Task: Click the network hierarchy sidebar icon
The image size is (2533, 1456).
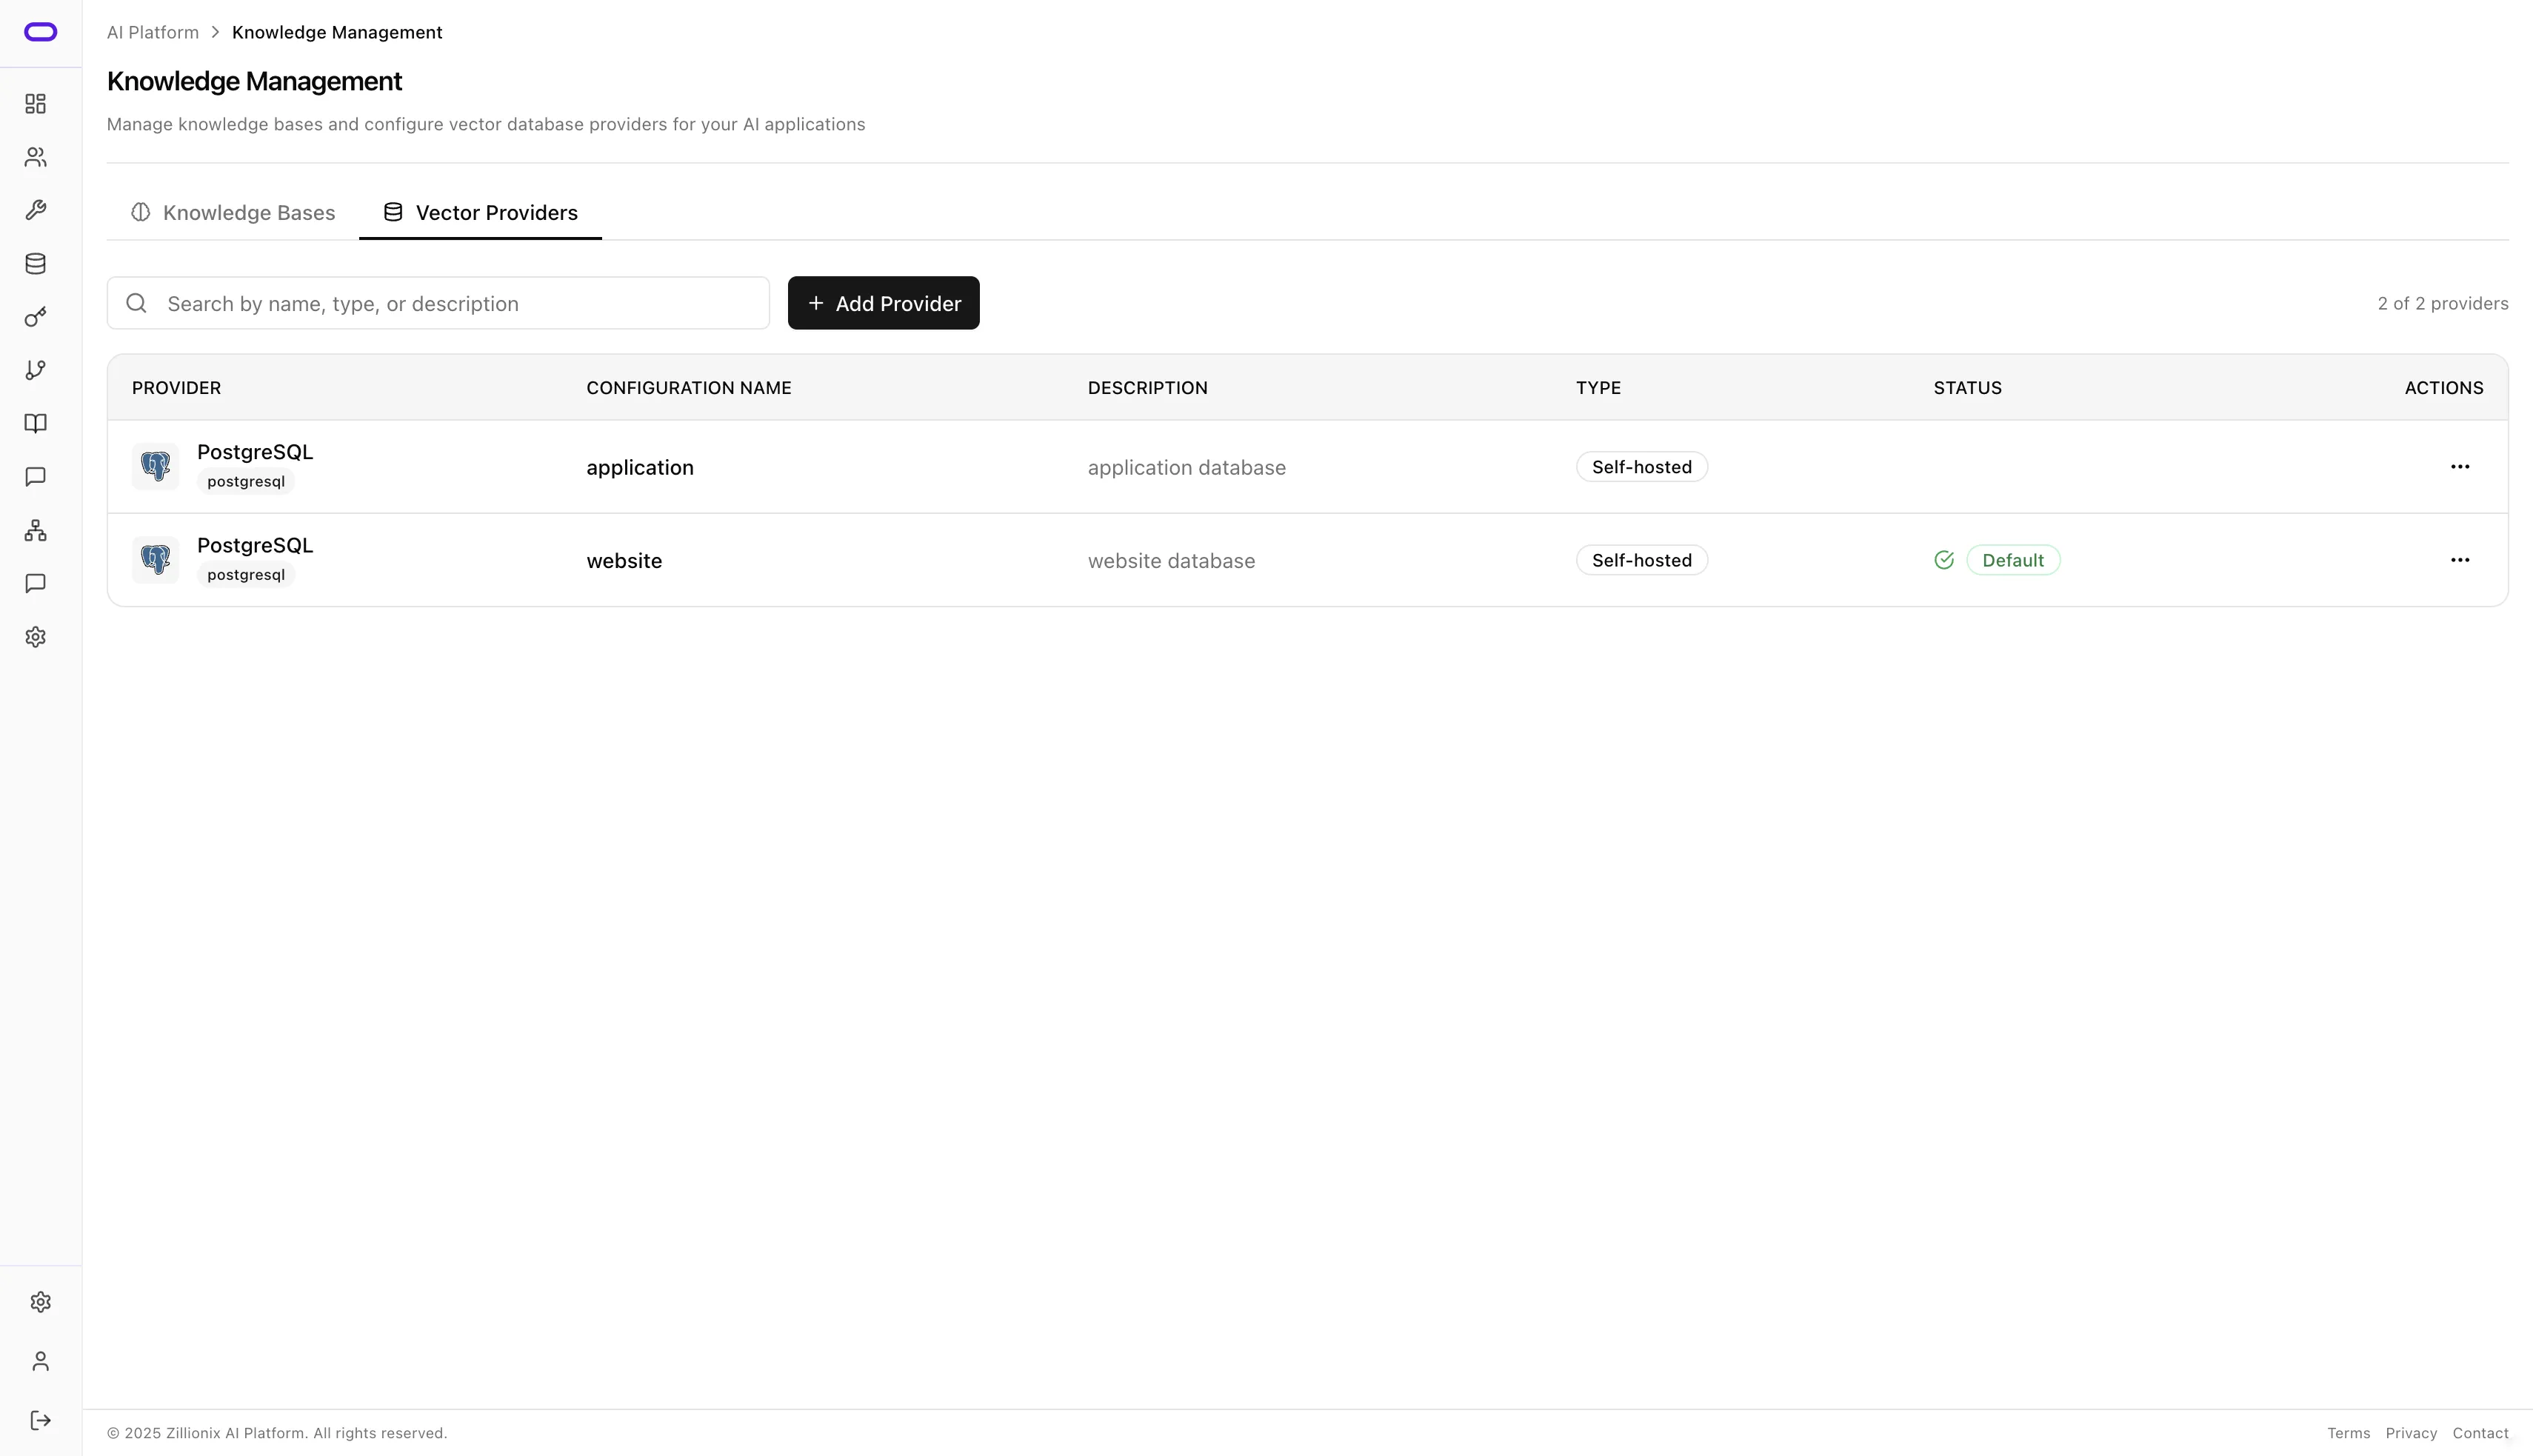Action: point(36,530)
